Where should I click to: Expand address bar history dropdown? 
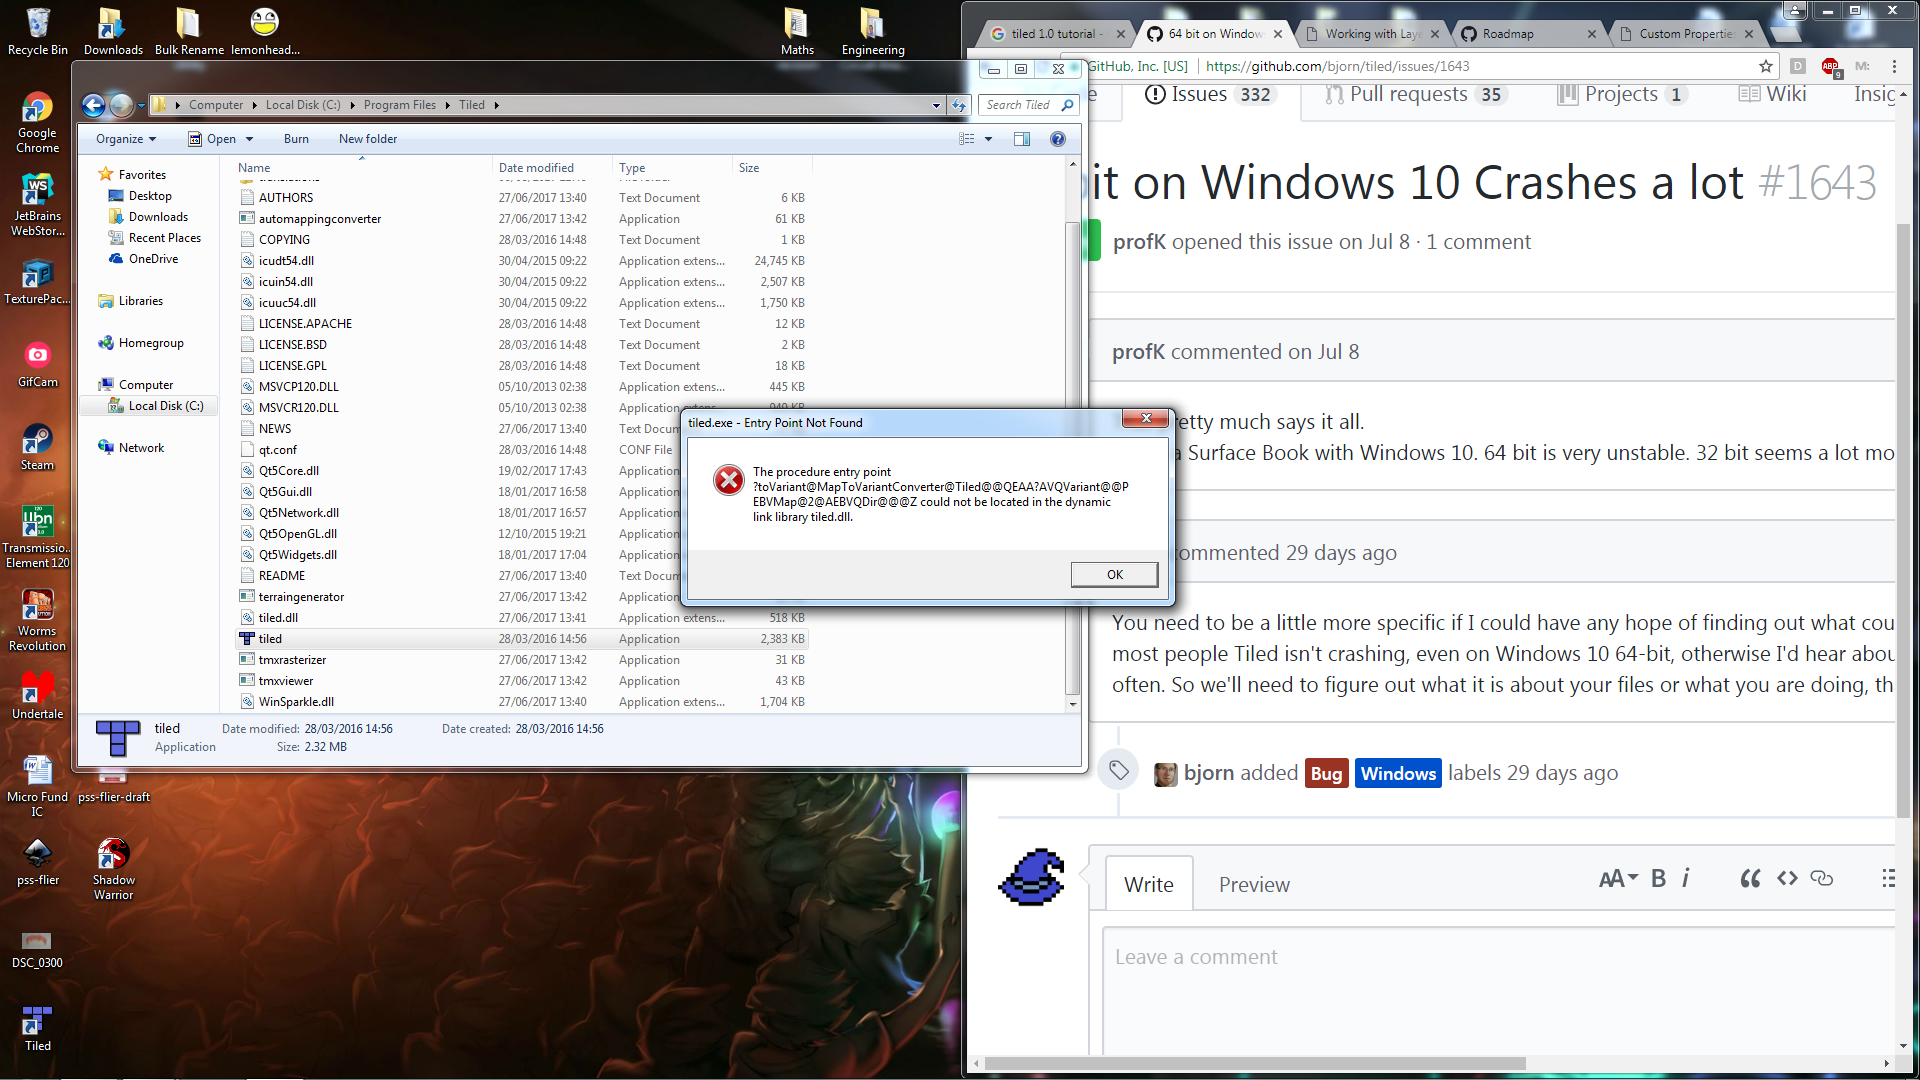pos(936,105)
